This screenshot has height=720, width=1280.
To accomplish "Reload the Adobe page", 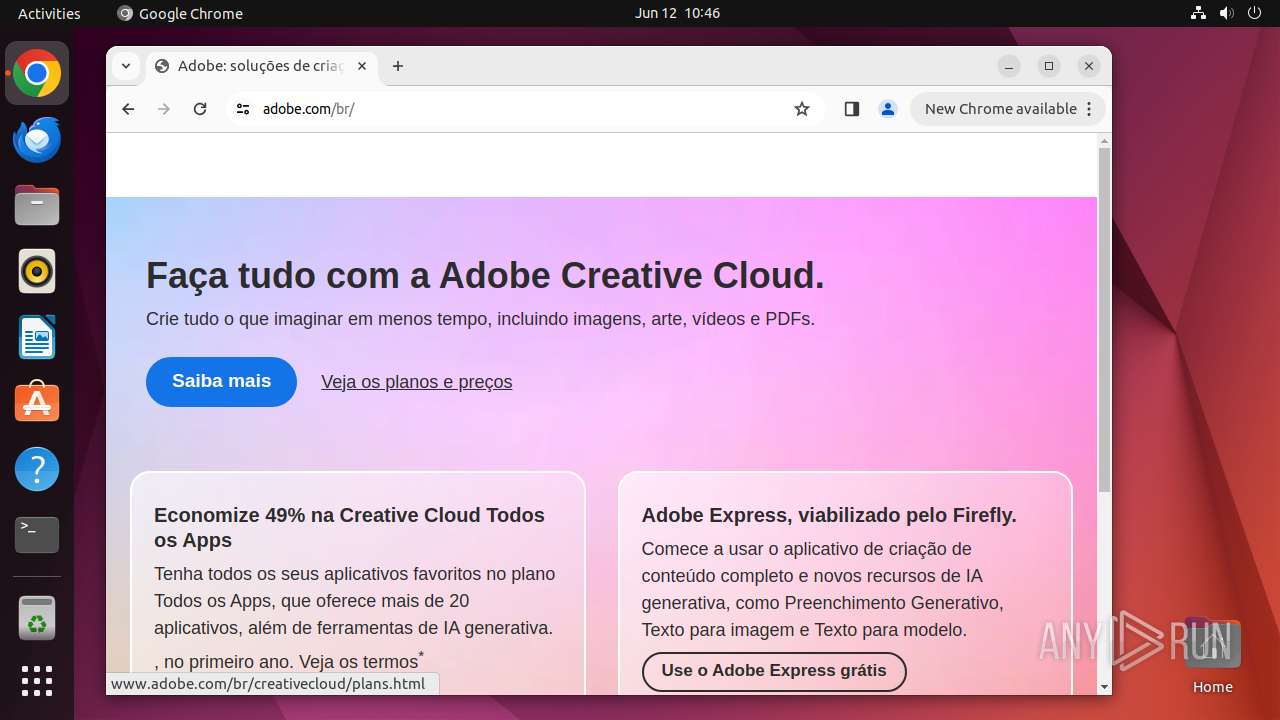I will click(200, 109).
